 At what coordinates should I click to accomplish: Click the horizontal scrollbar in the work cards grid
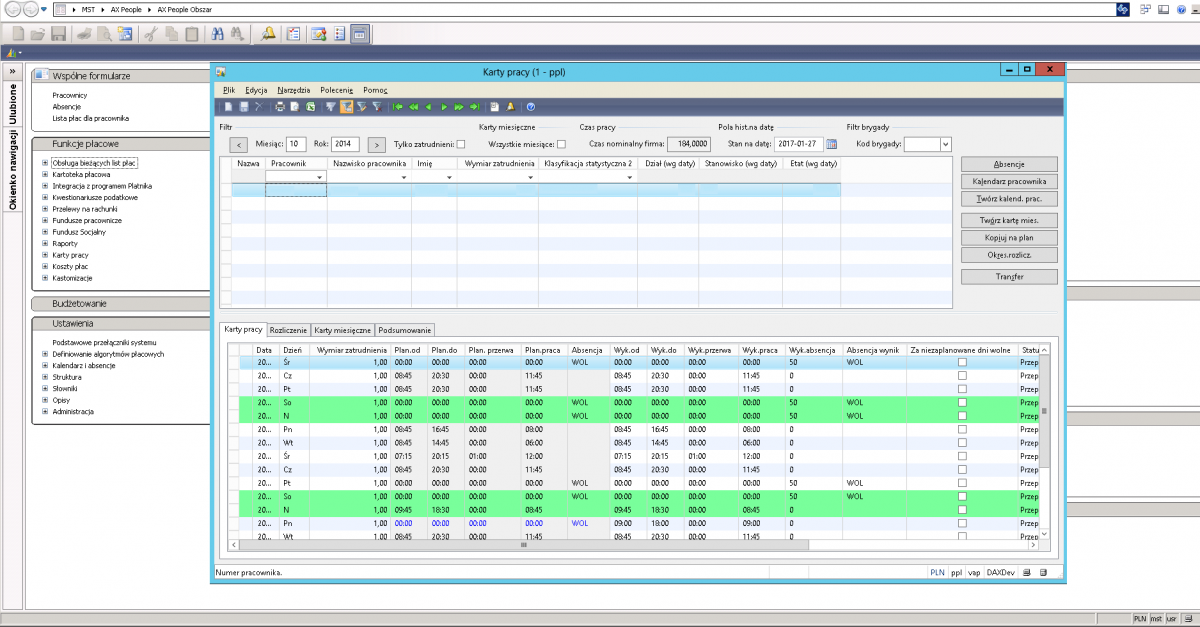[523, 545]
